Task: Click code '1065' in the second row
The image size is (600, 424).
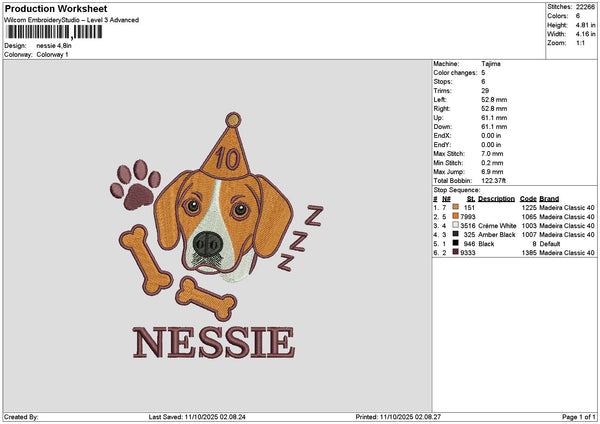Action: point(529,217)
